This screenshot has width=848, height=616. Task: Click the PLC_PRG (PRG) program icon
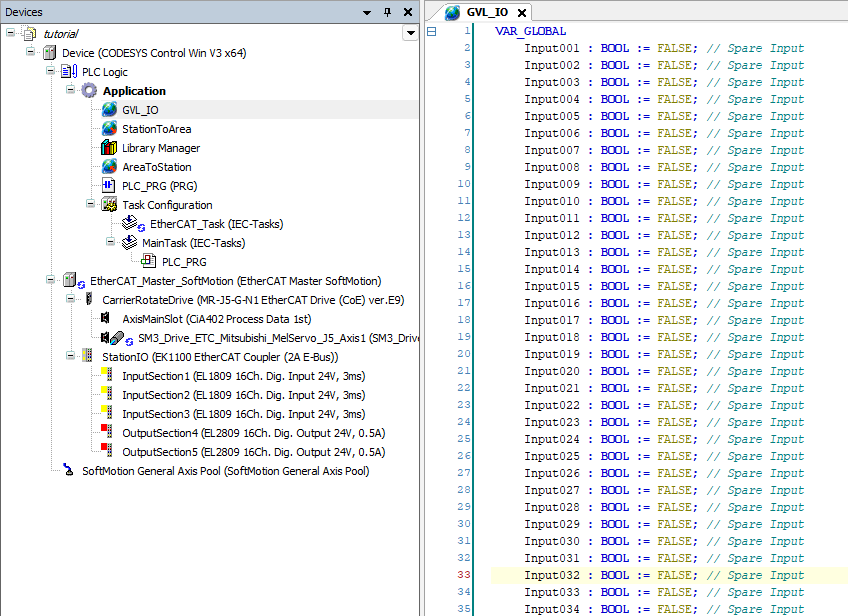point(109,185)
